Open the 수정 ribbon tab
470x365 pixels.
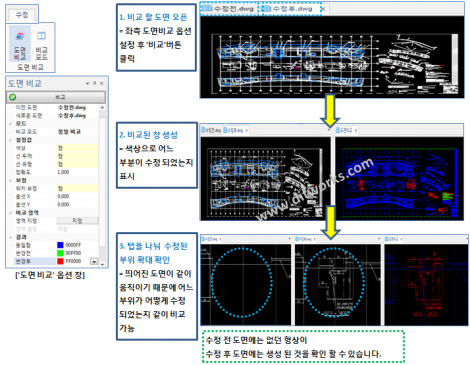pyautogui.click(x=22, y=14)
